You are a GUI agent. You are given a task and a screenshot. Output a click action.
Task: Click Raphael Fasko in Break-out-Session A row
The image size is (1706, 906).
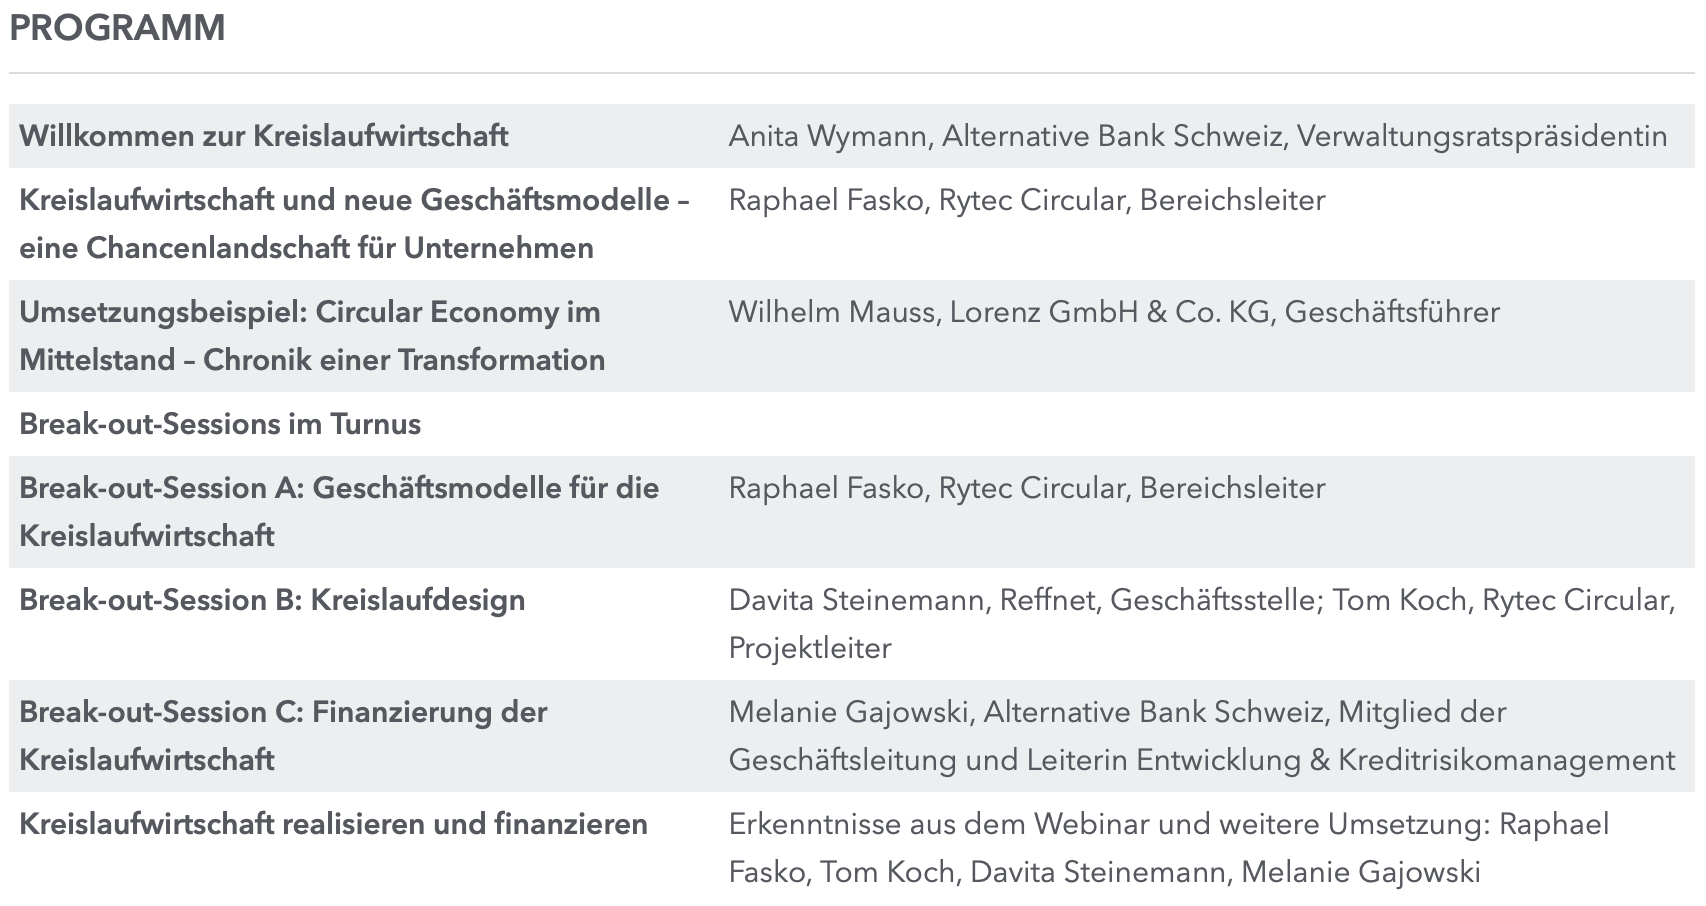[826, 488]
